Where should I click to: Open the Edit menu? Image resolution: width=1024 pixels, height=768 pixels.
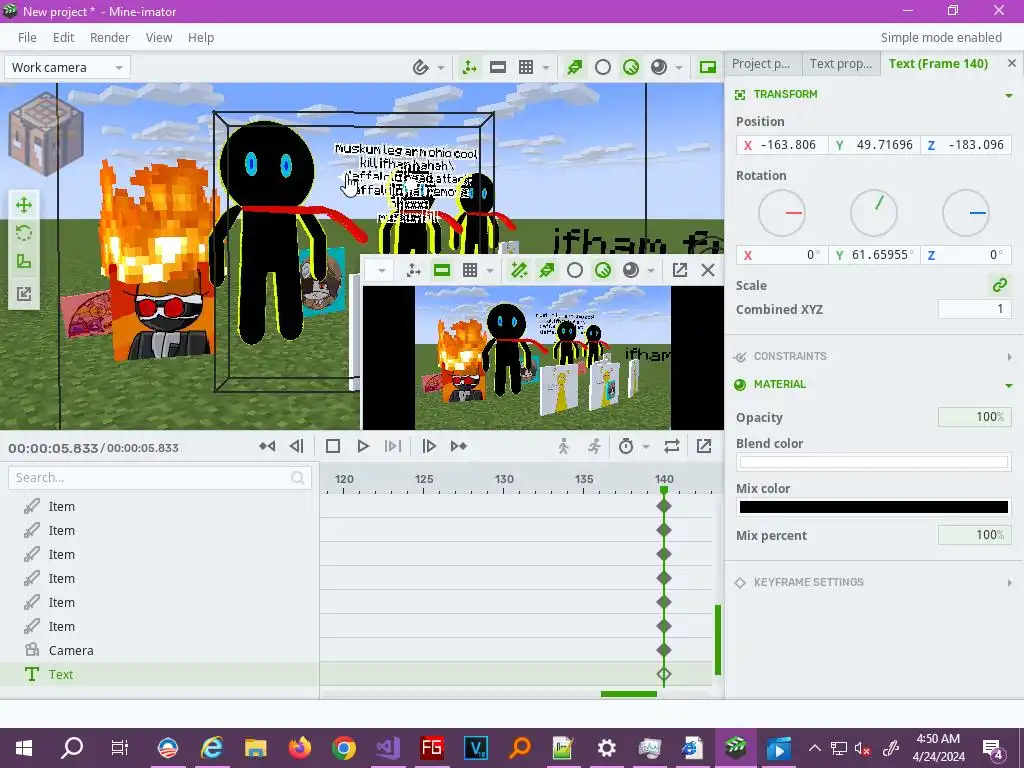tap(63, 37)
